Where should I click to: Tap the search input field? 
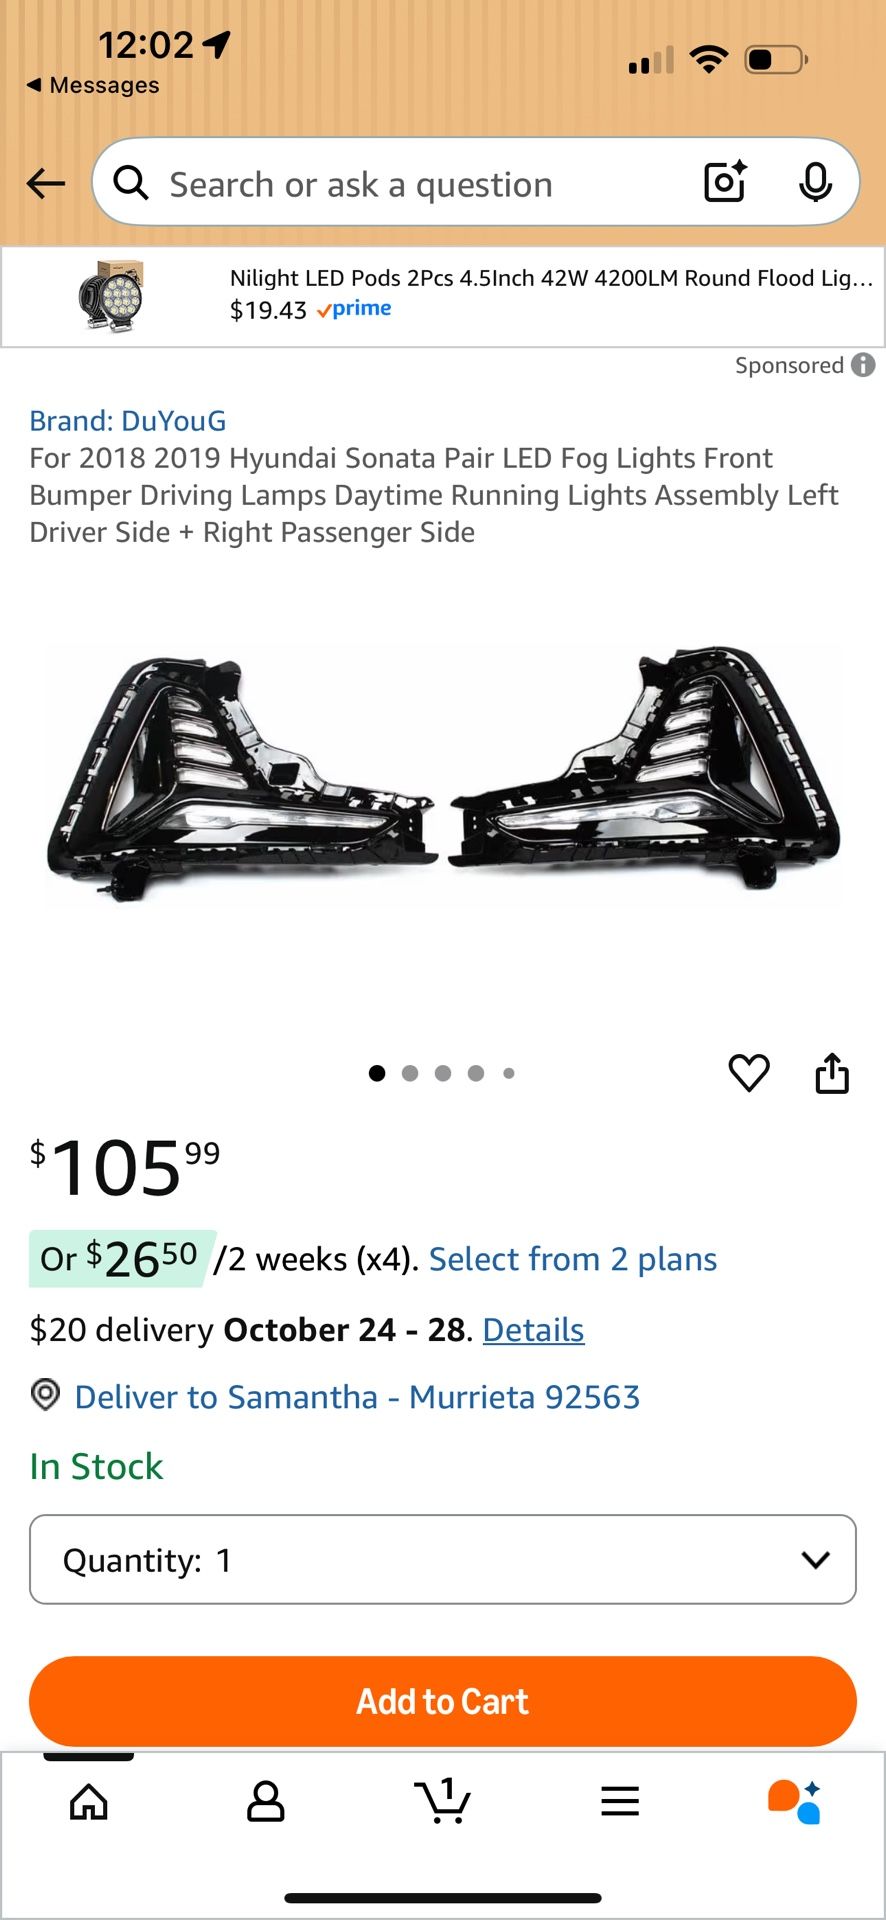coord(400,184)
